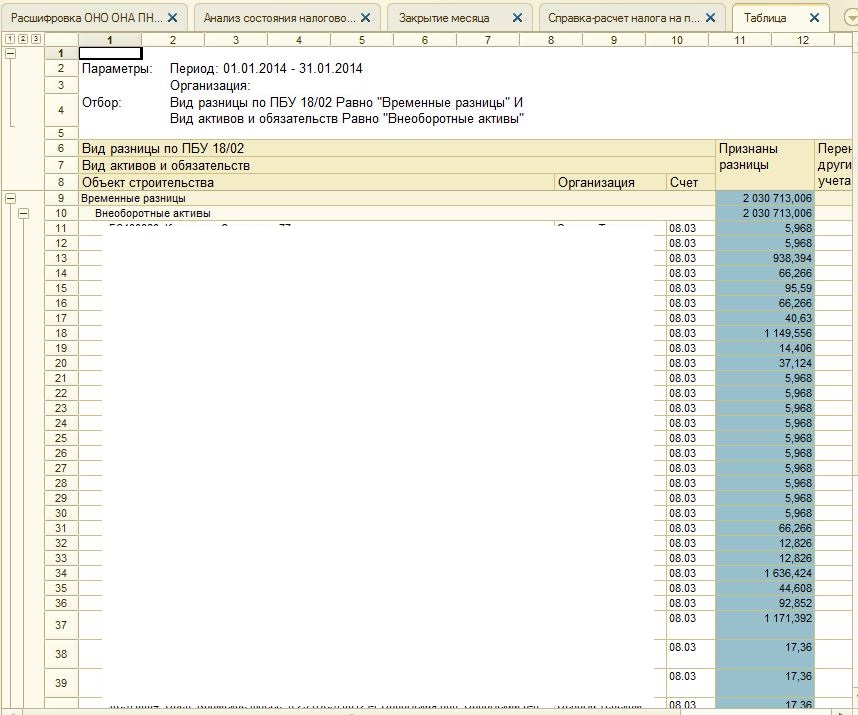Switch to Расшифровка ОНО ОНА tab
Viewport: 858px width, 715px height.
point(86,18)
